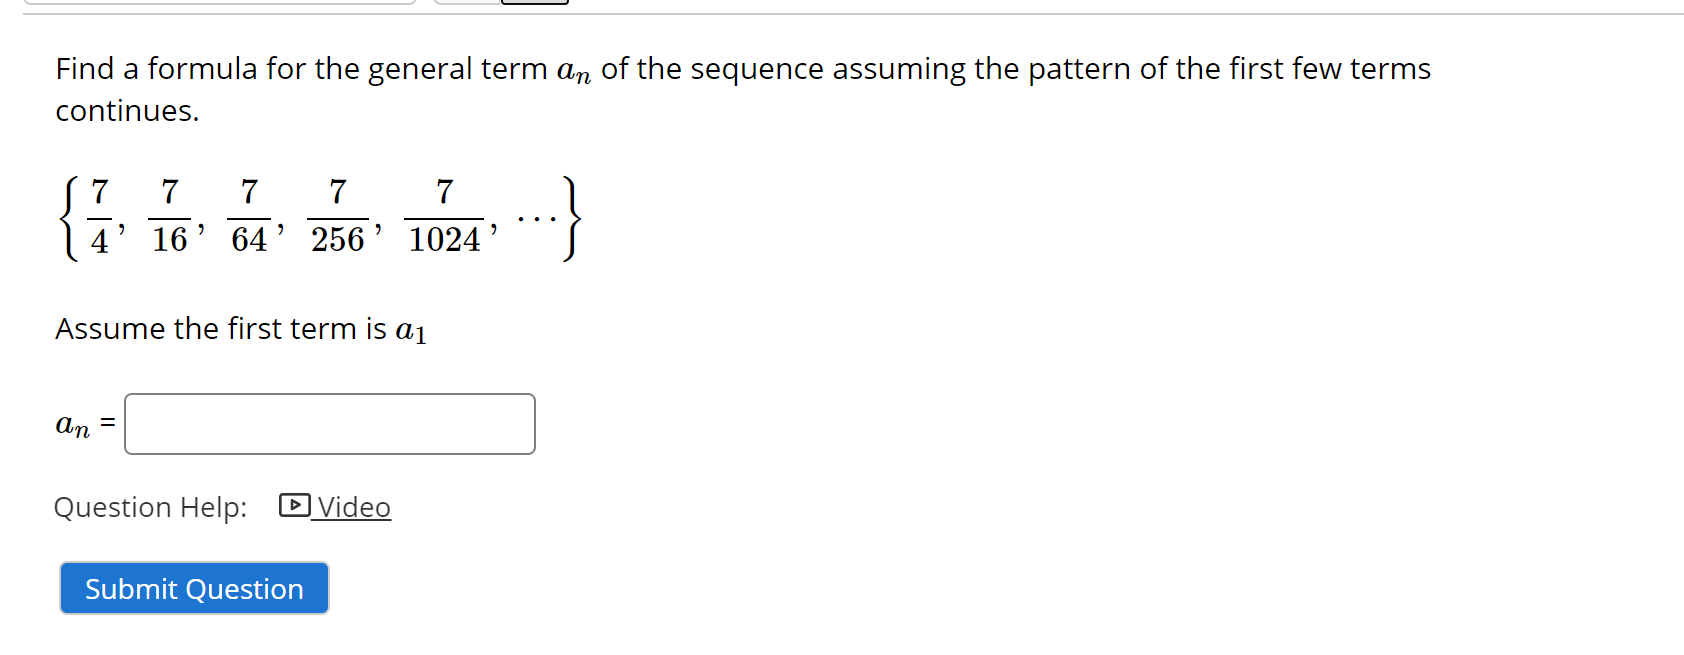This screenshot has height=655, width=1684.
Task: Click the partially visible text field at top
Action: coord(222,3)
